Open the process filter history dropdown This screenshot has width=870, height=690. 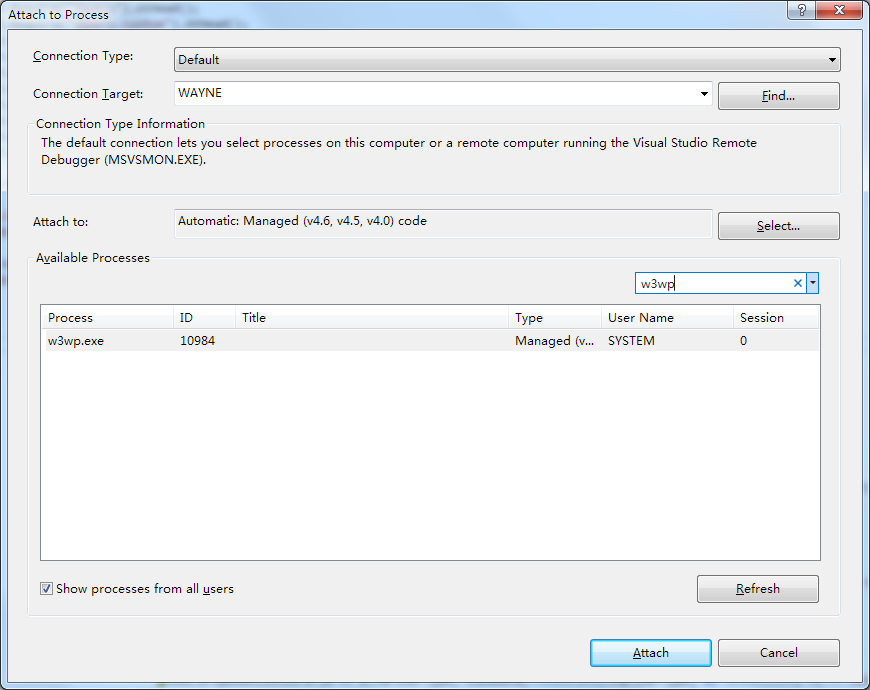tap(812, 283)
